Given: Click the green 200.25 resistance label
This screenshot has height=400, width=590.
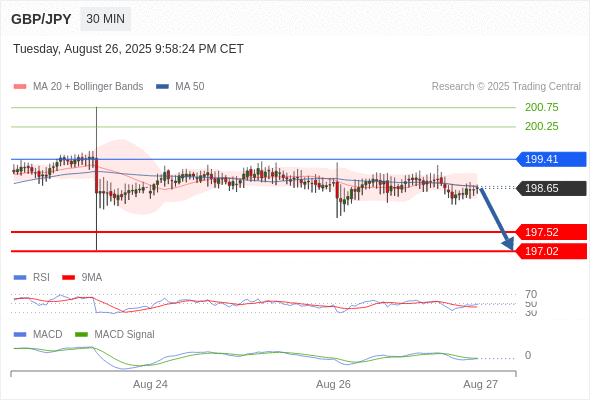Looking at the screenshot, I should coord(541,126).
